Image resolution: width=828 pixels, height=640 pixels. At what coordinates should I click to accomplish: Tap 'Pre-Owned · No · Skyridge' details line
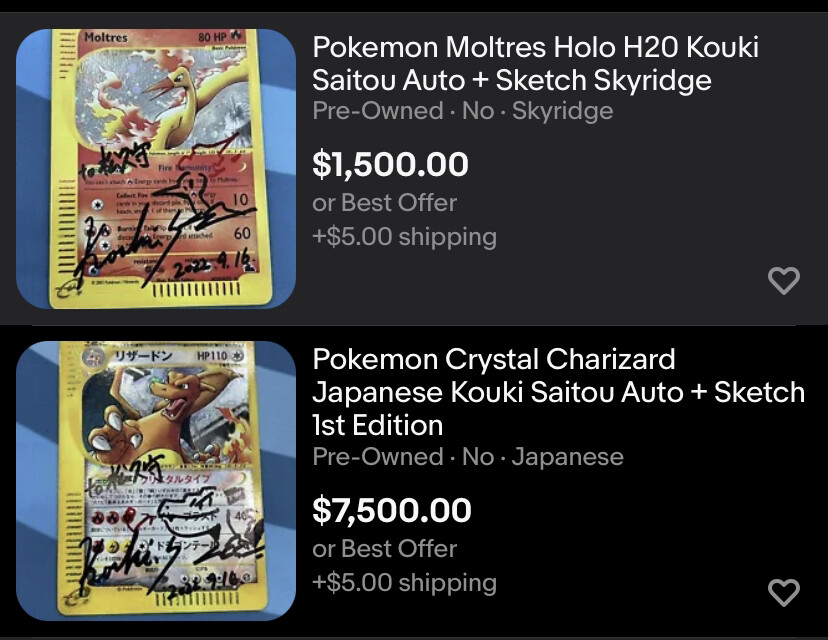point(463,111)
